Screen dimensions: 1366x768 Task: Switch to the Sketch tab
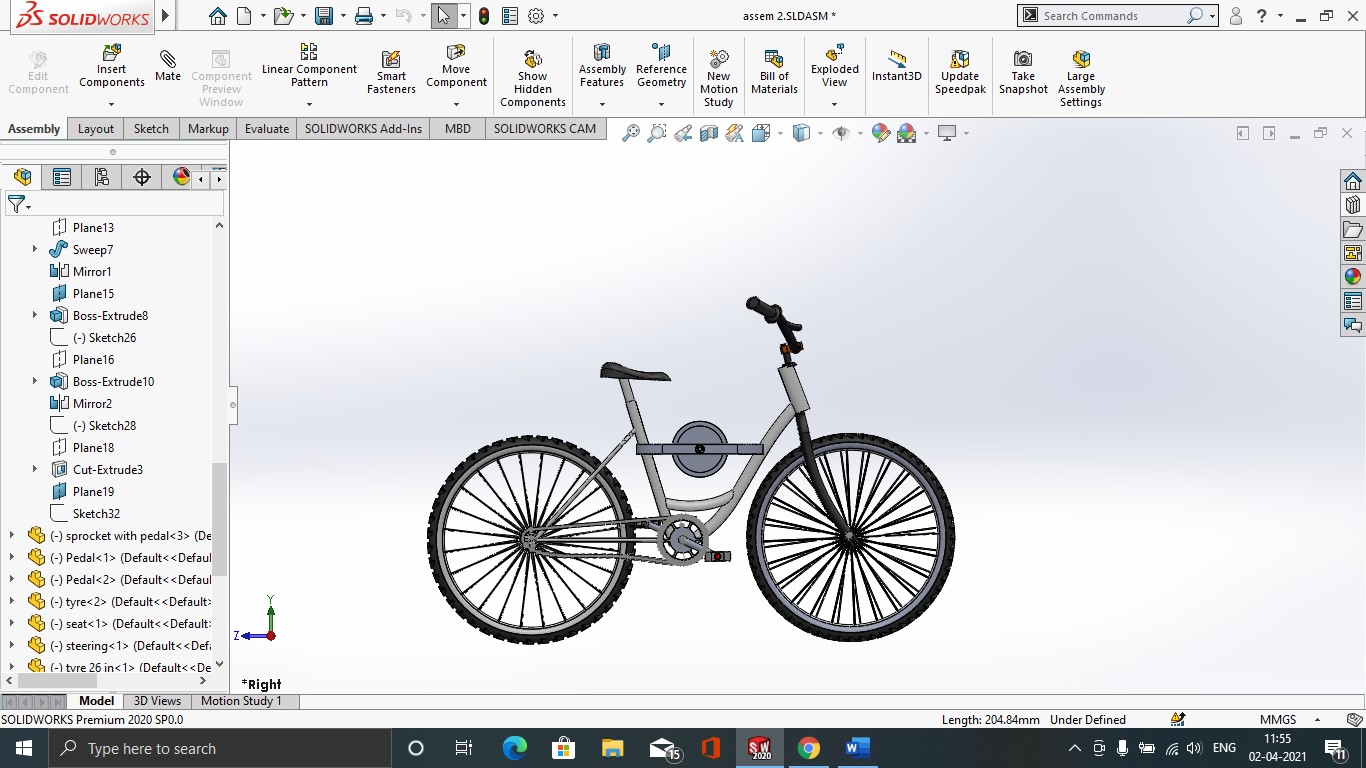[151, 129]
